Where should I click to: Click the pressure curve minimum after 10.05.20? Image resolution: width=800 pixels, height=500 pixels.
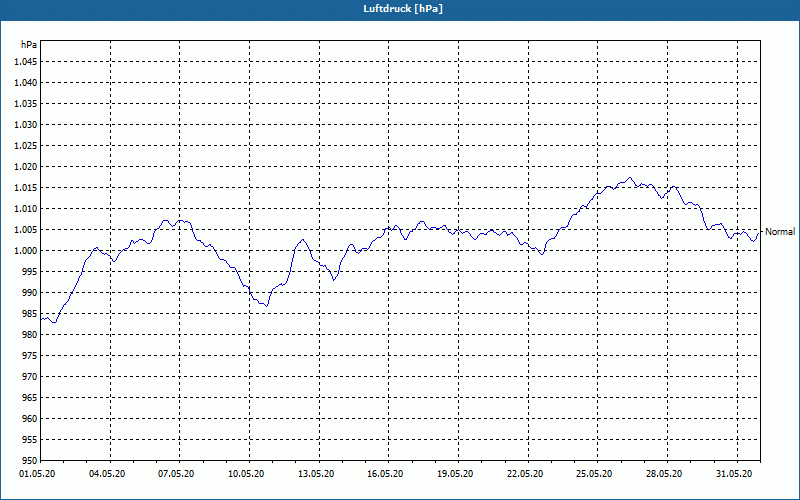pos(266,306)
